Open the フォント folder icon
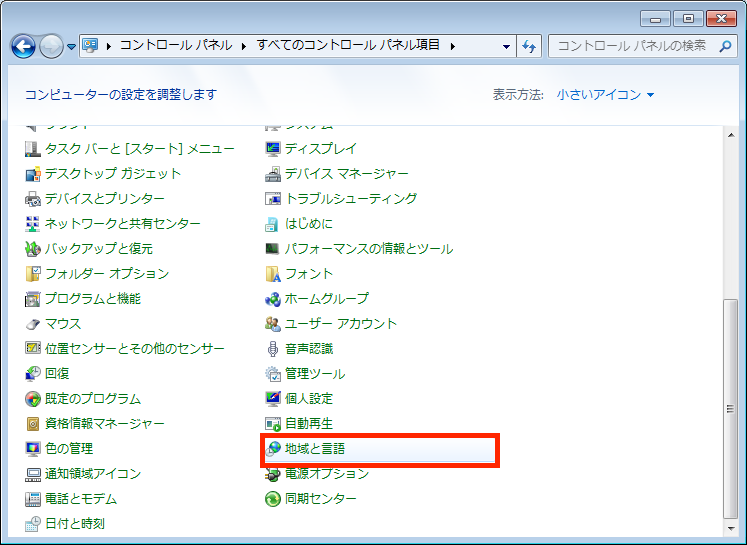The width and height of the screenshot is (747, 545). (x=273, y=274)
